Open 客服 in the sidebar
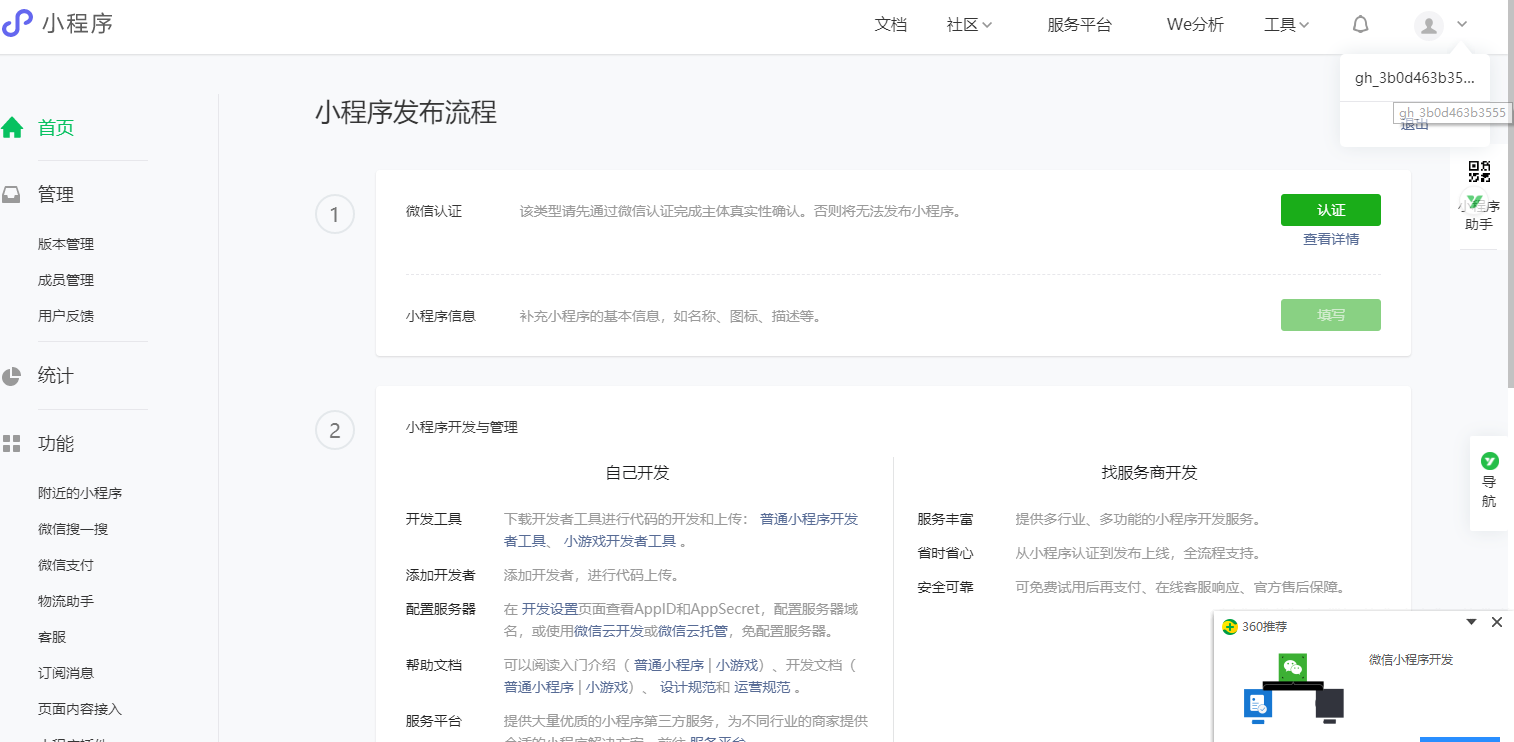Viewport: 1514px width, 742px height. [x=52, y=637]
